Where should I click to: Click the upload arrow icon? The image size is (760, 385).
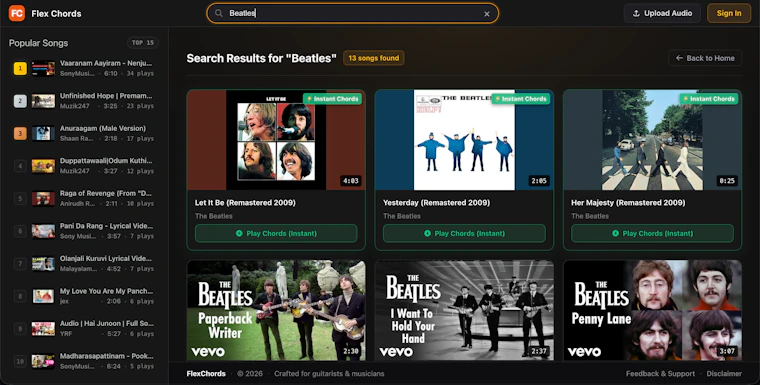(x=636, y=14)
